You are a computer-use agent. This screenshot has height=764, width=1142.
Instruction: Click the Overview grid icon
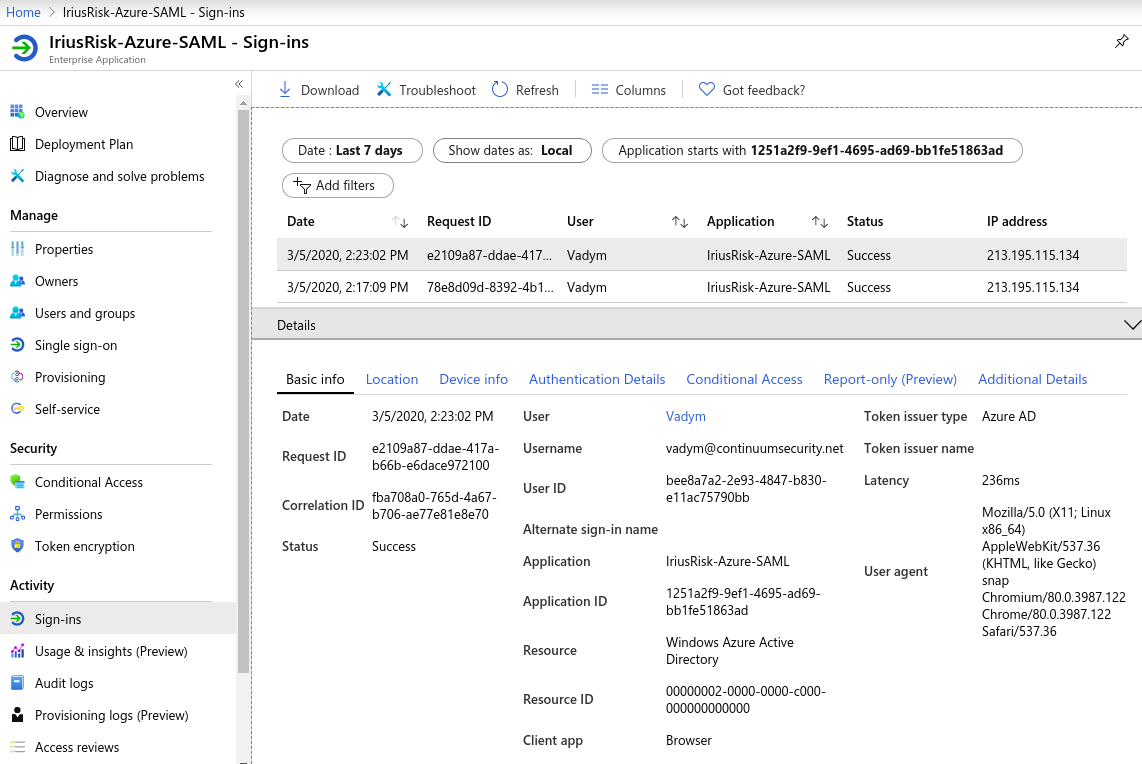[x=17, y=112]
